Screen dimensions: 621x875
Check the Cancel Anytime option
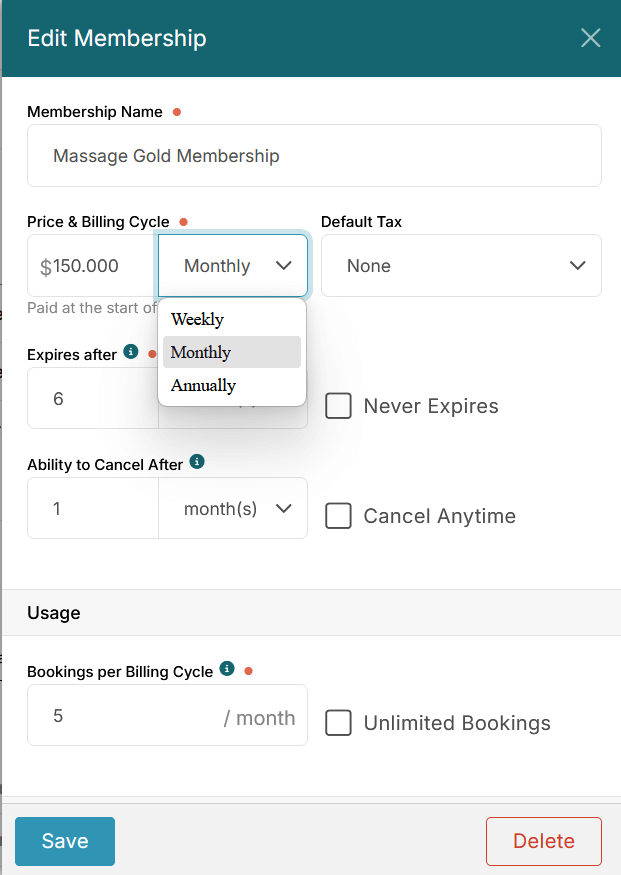coord(339,516)
